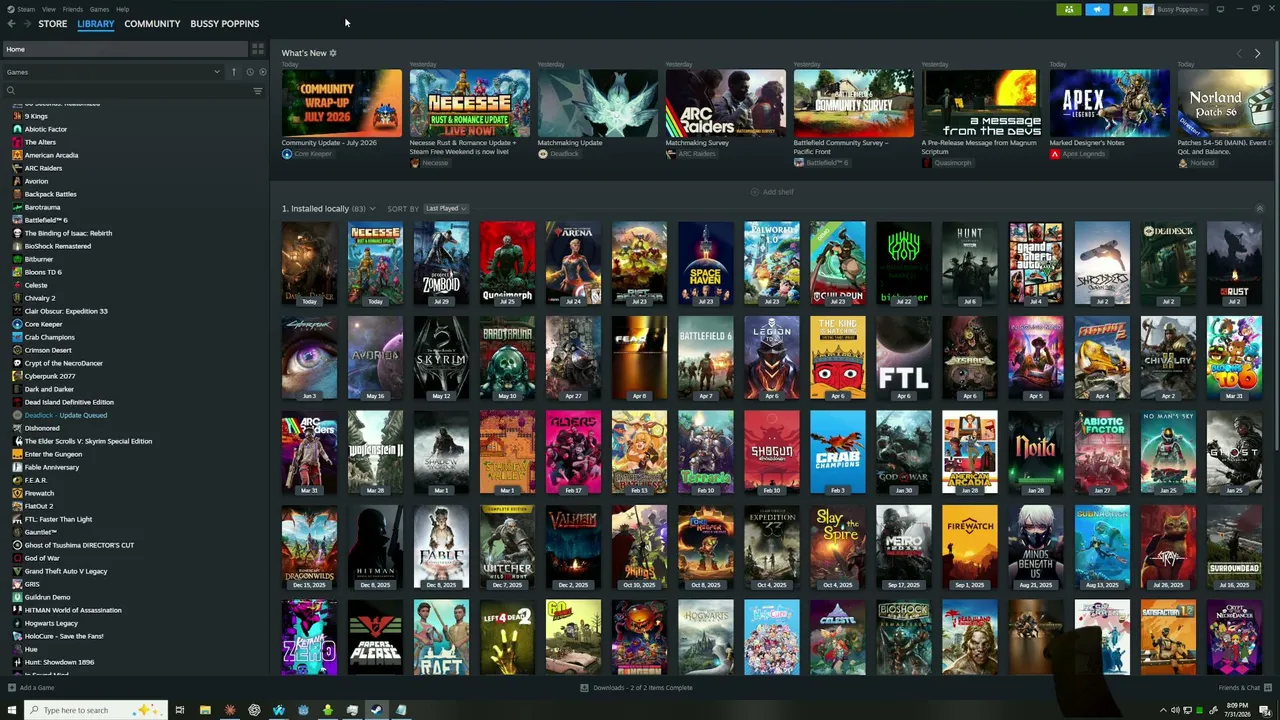Open the Community Wrap-Up July 2026 news thumbnail
This screenshot has height=720, width=1280.
[342, 103]
